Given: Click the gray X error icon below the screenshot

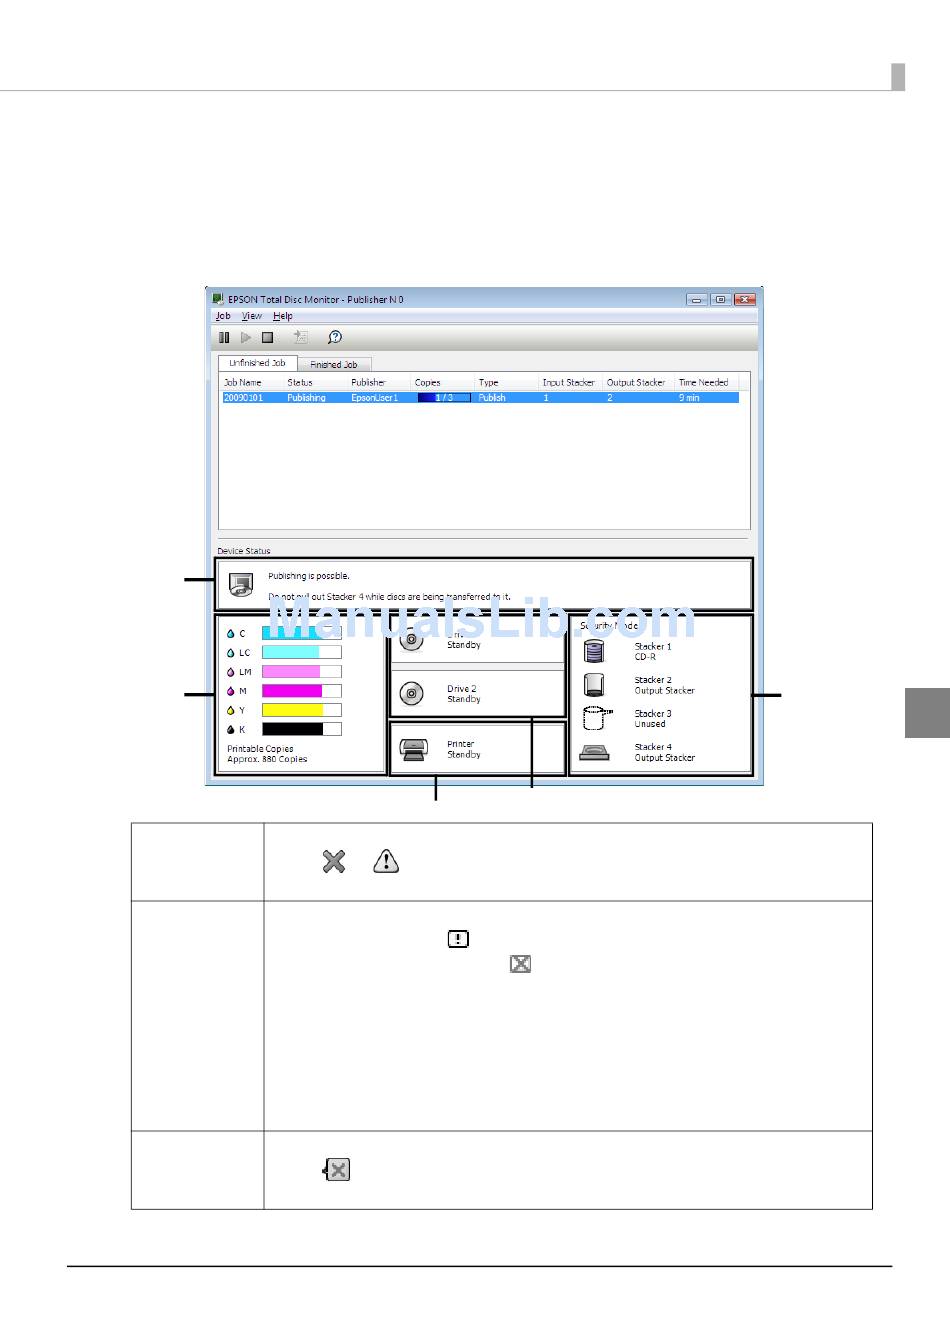Looking at the screenshot, I should (x=334, y=861).
